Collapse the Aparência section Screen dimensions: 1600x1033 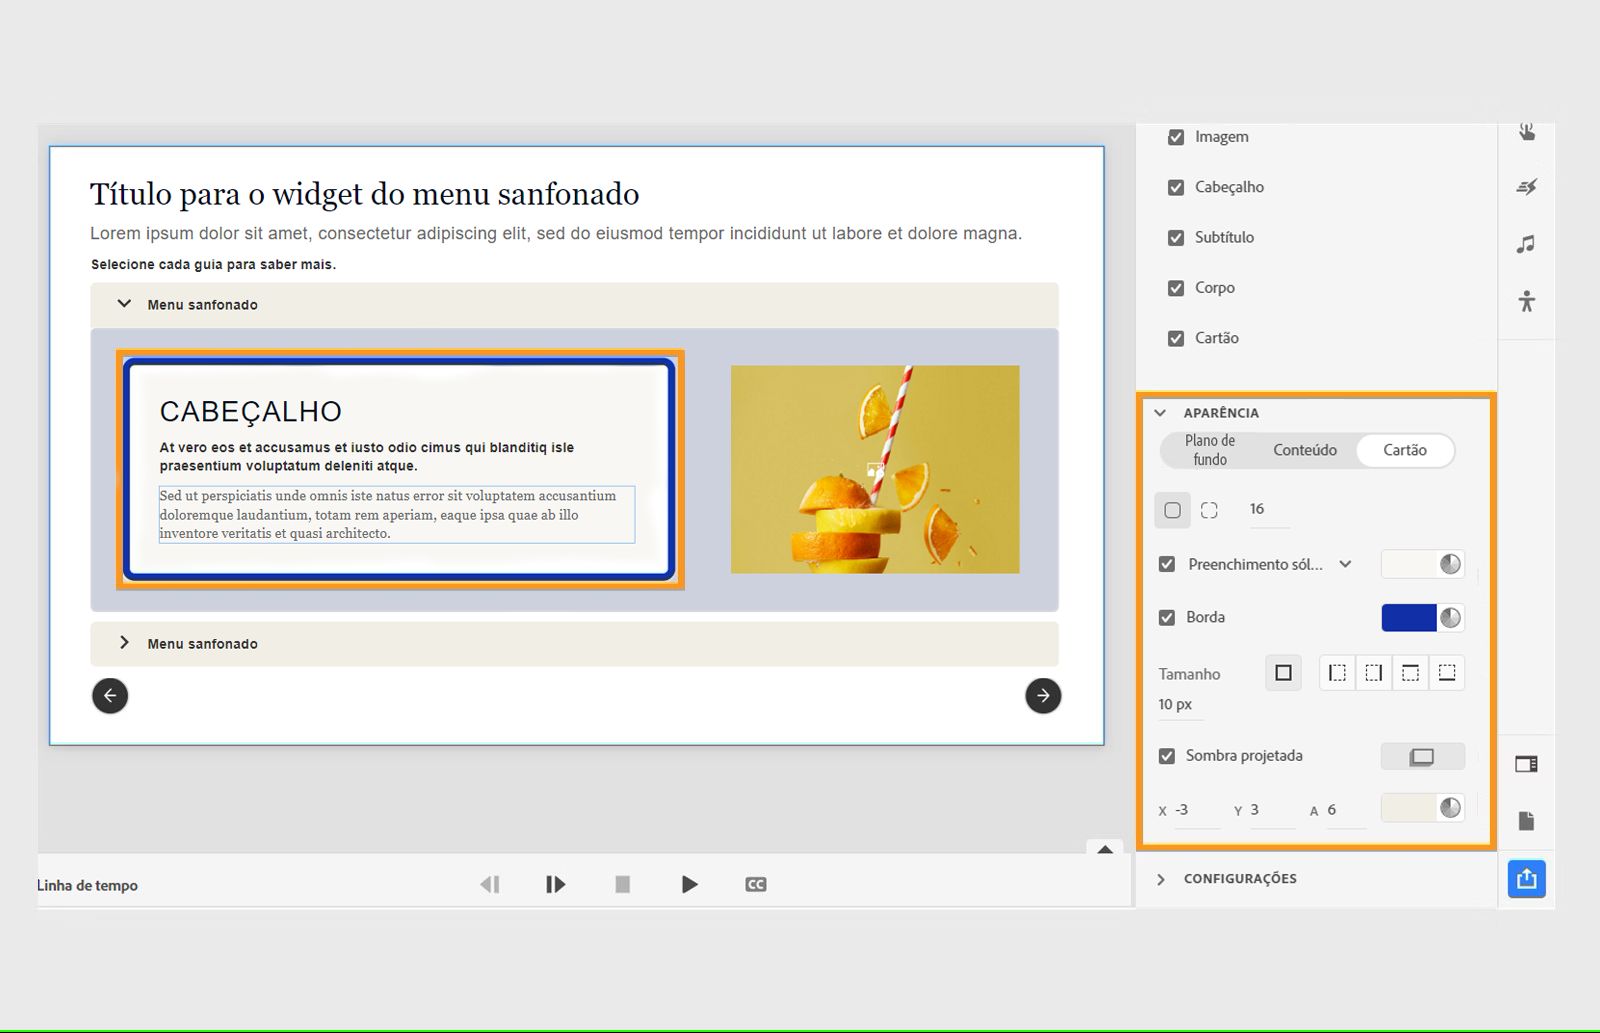(1161, 411)
